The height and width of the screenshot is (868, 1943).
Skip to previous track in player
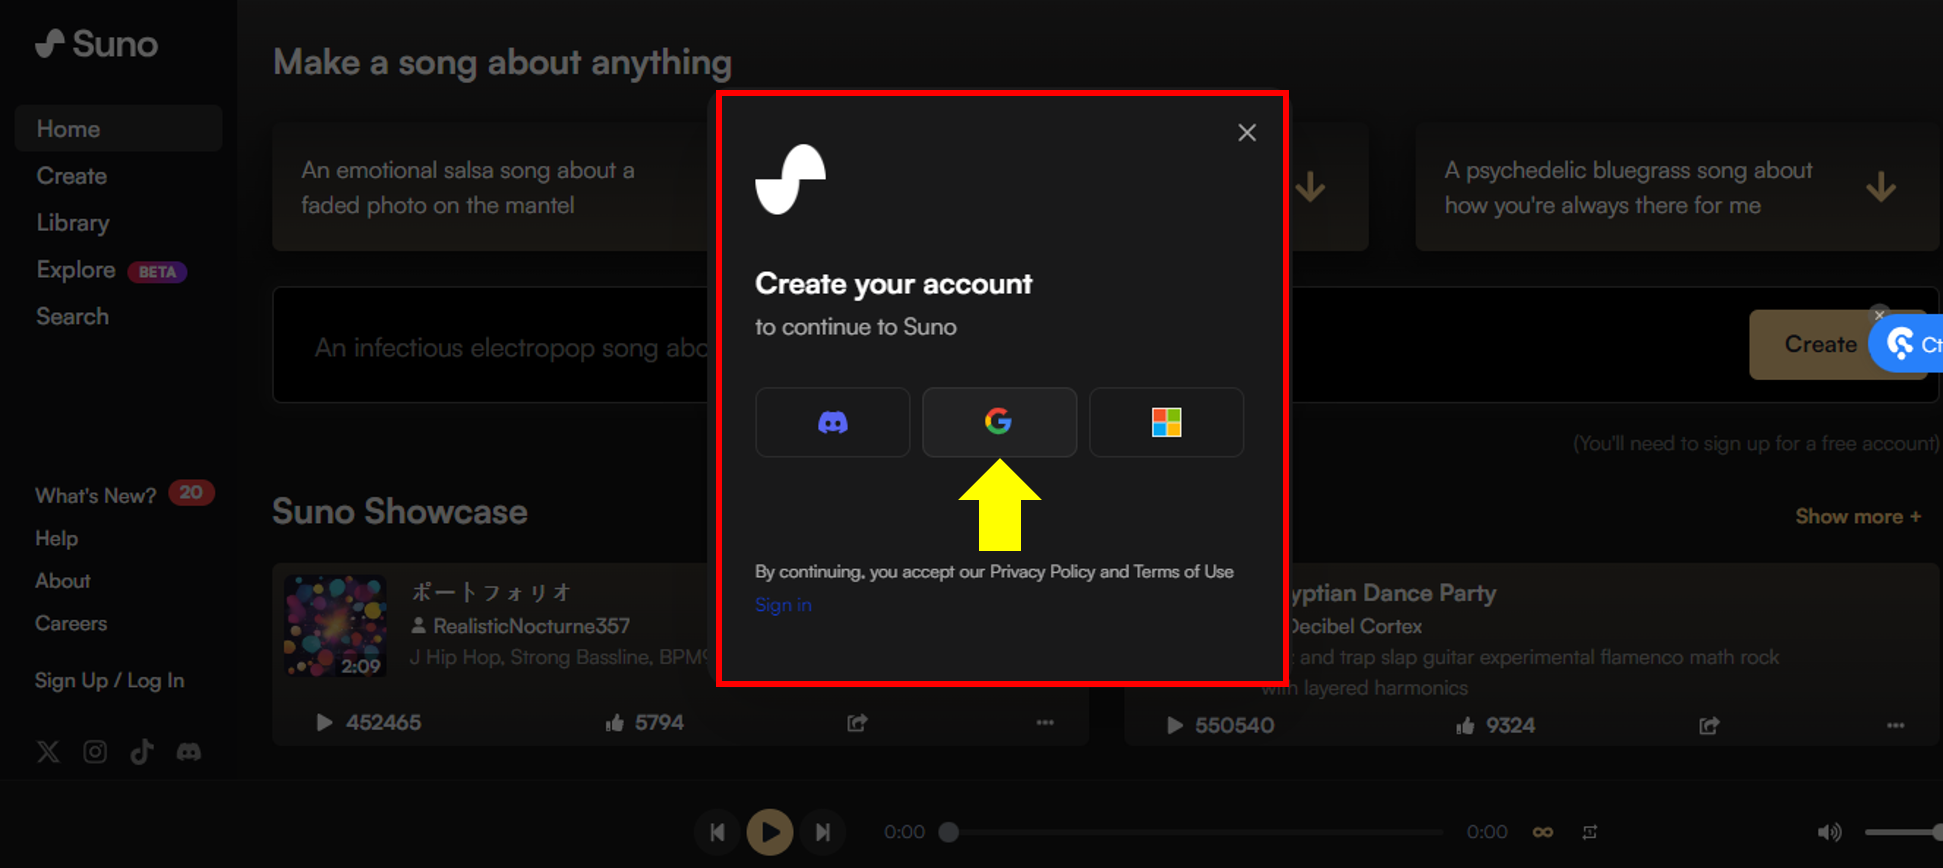pos(717,832)
